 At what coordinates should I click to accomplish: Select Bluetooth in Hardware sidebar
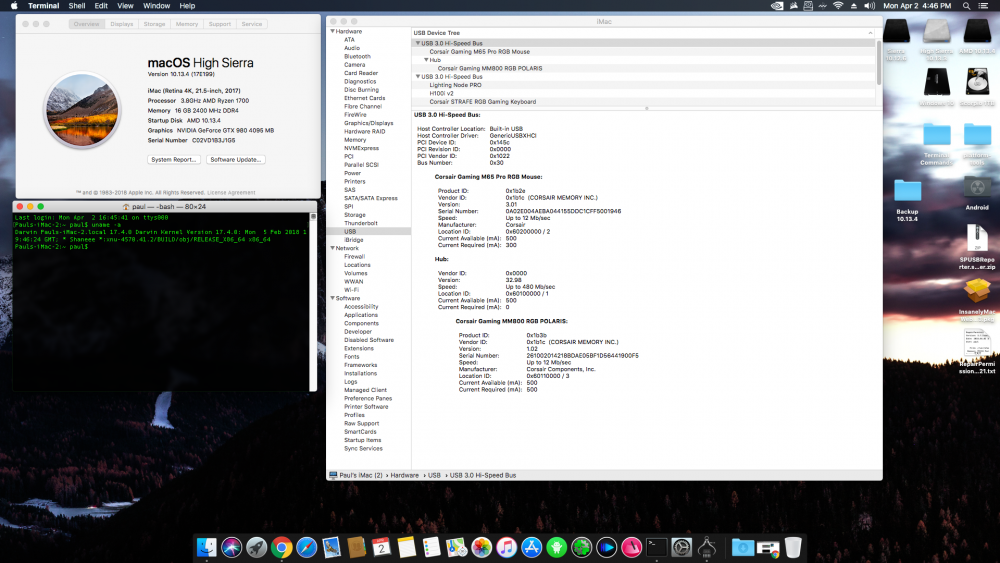click(x=357, y=56)
